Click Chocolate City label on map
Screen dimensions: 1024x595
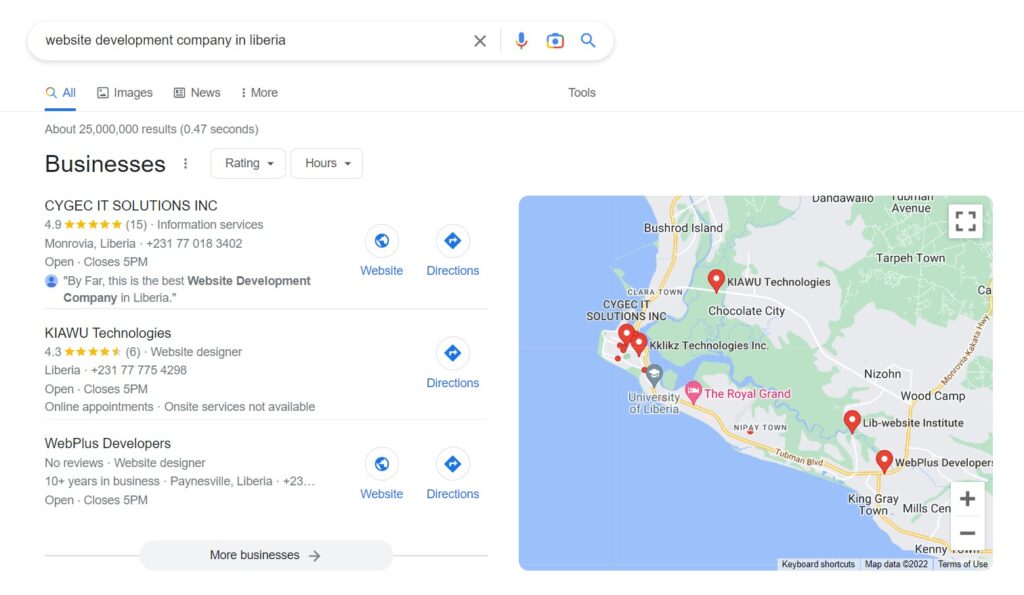(x=746, y=311)
